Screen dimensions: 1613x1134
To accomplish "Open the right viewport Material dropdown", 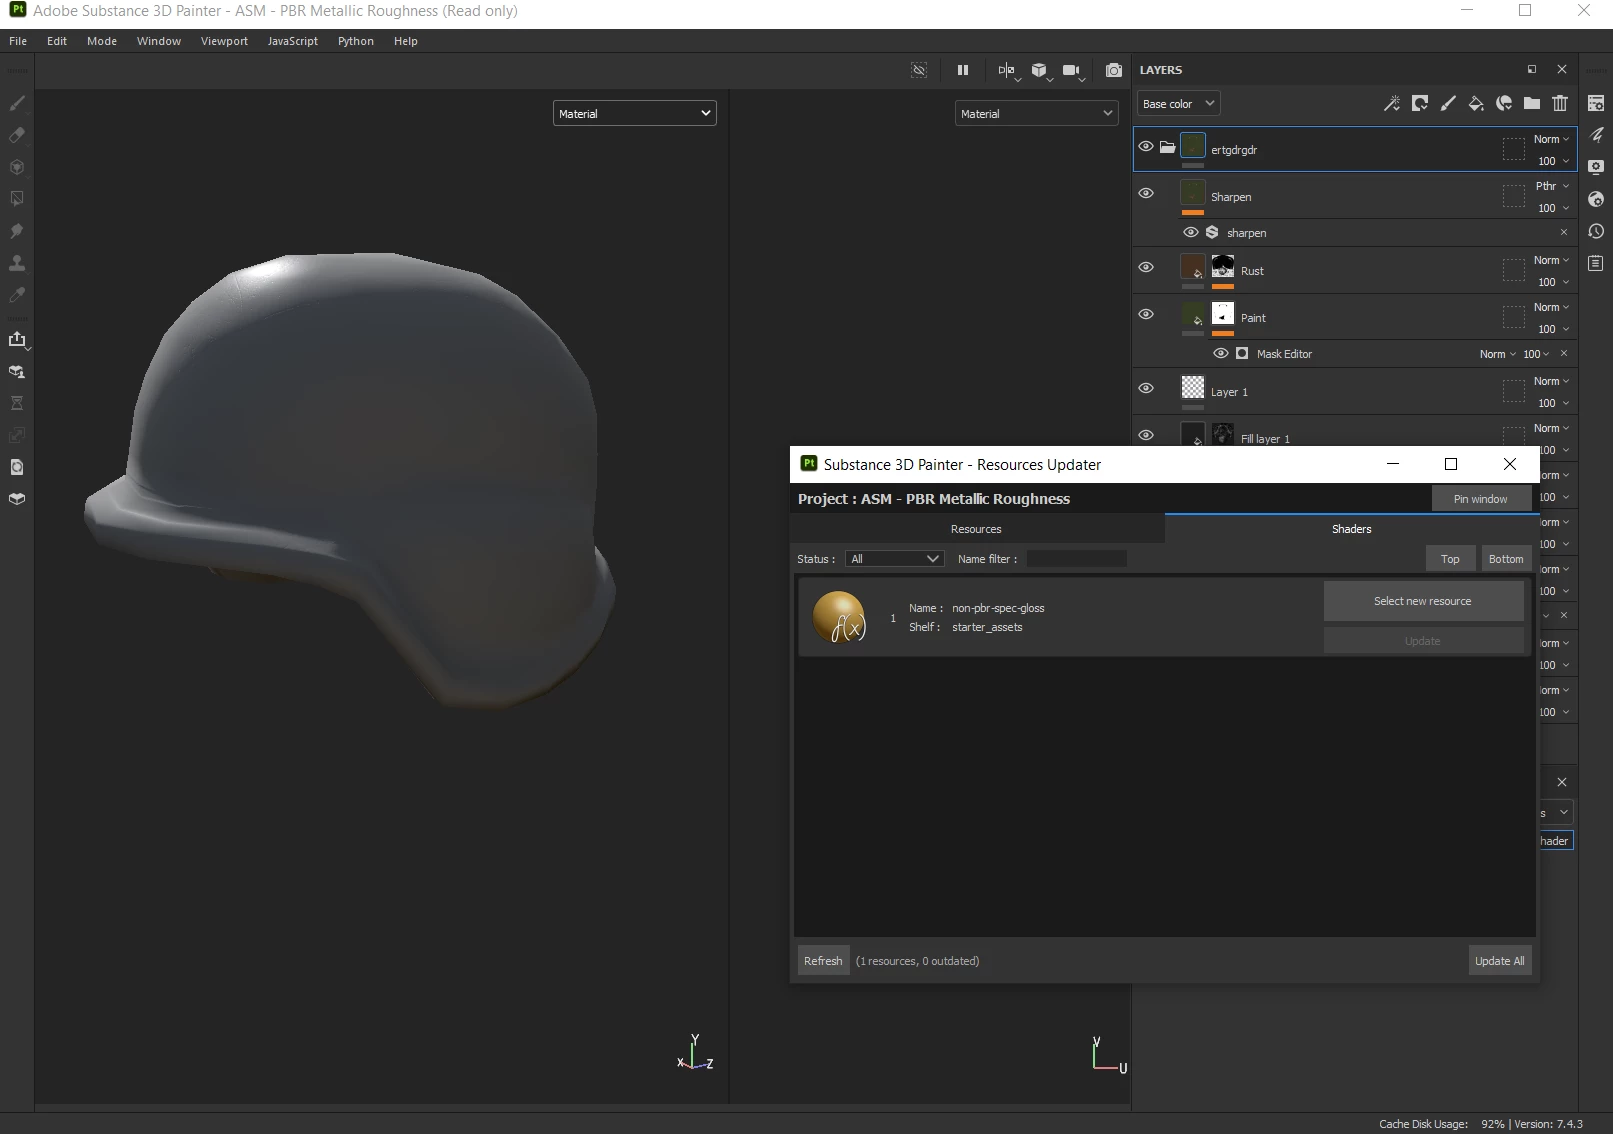I will [1037, 113].
